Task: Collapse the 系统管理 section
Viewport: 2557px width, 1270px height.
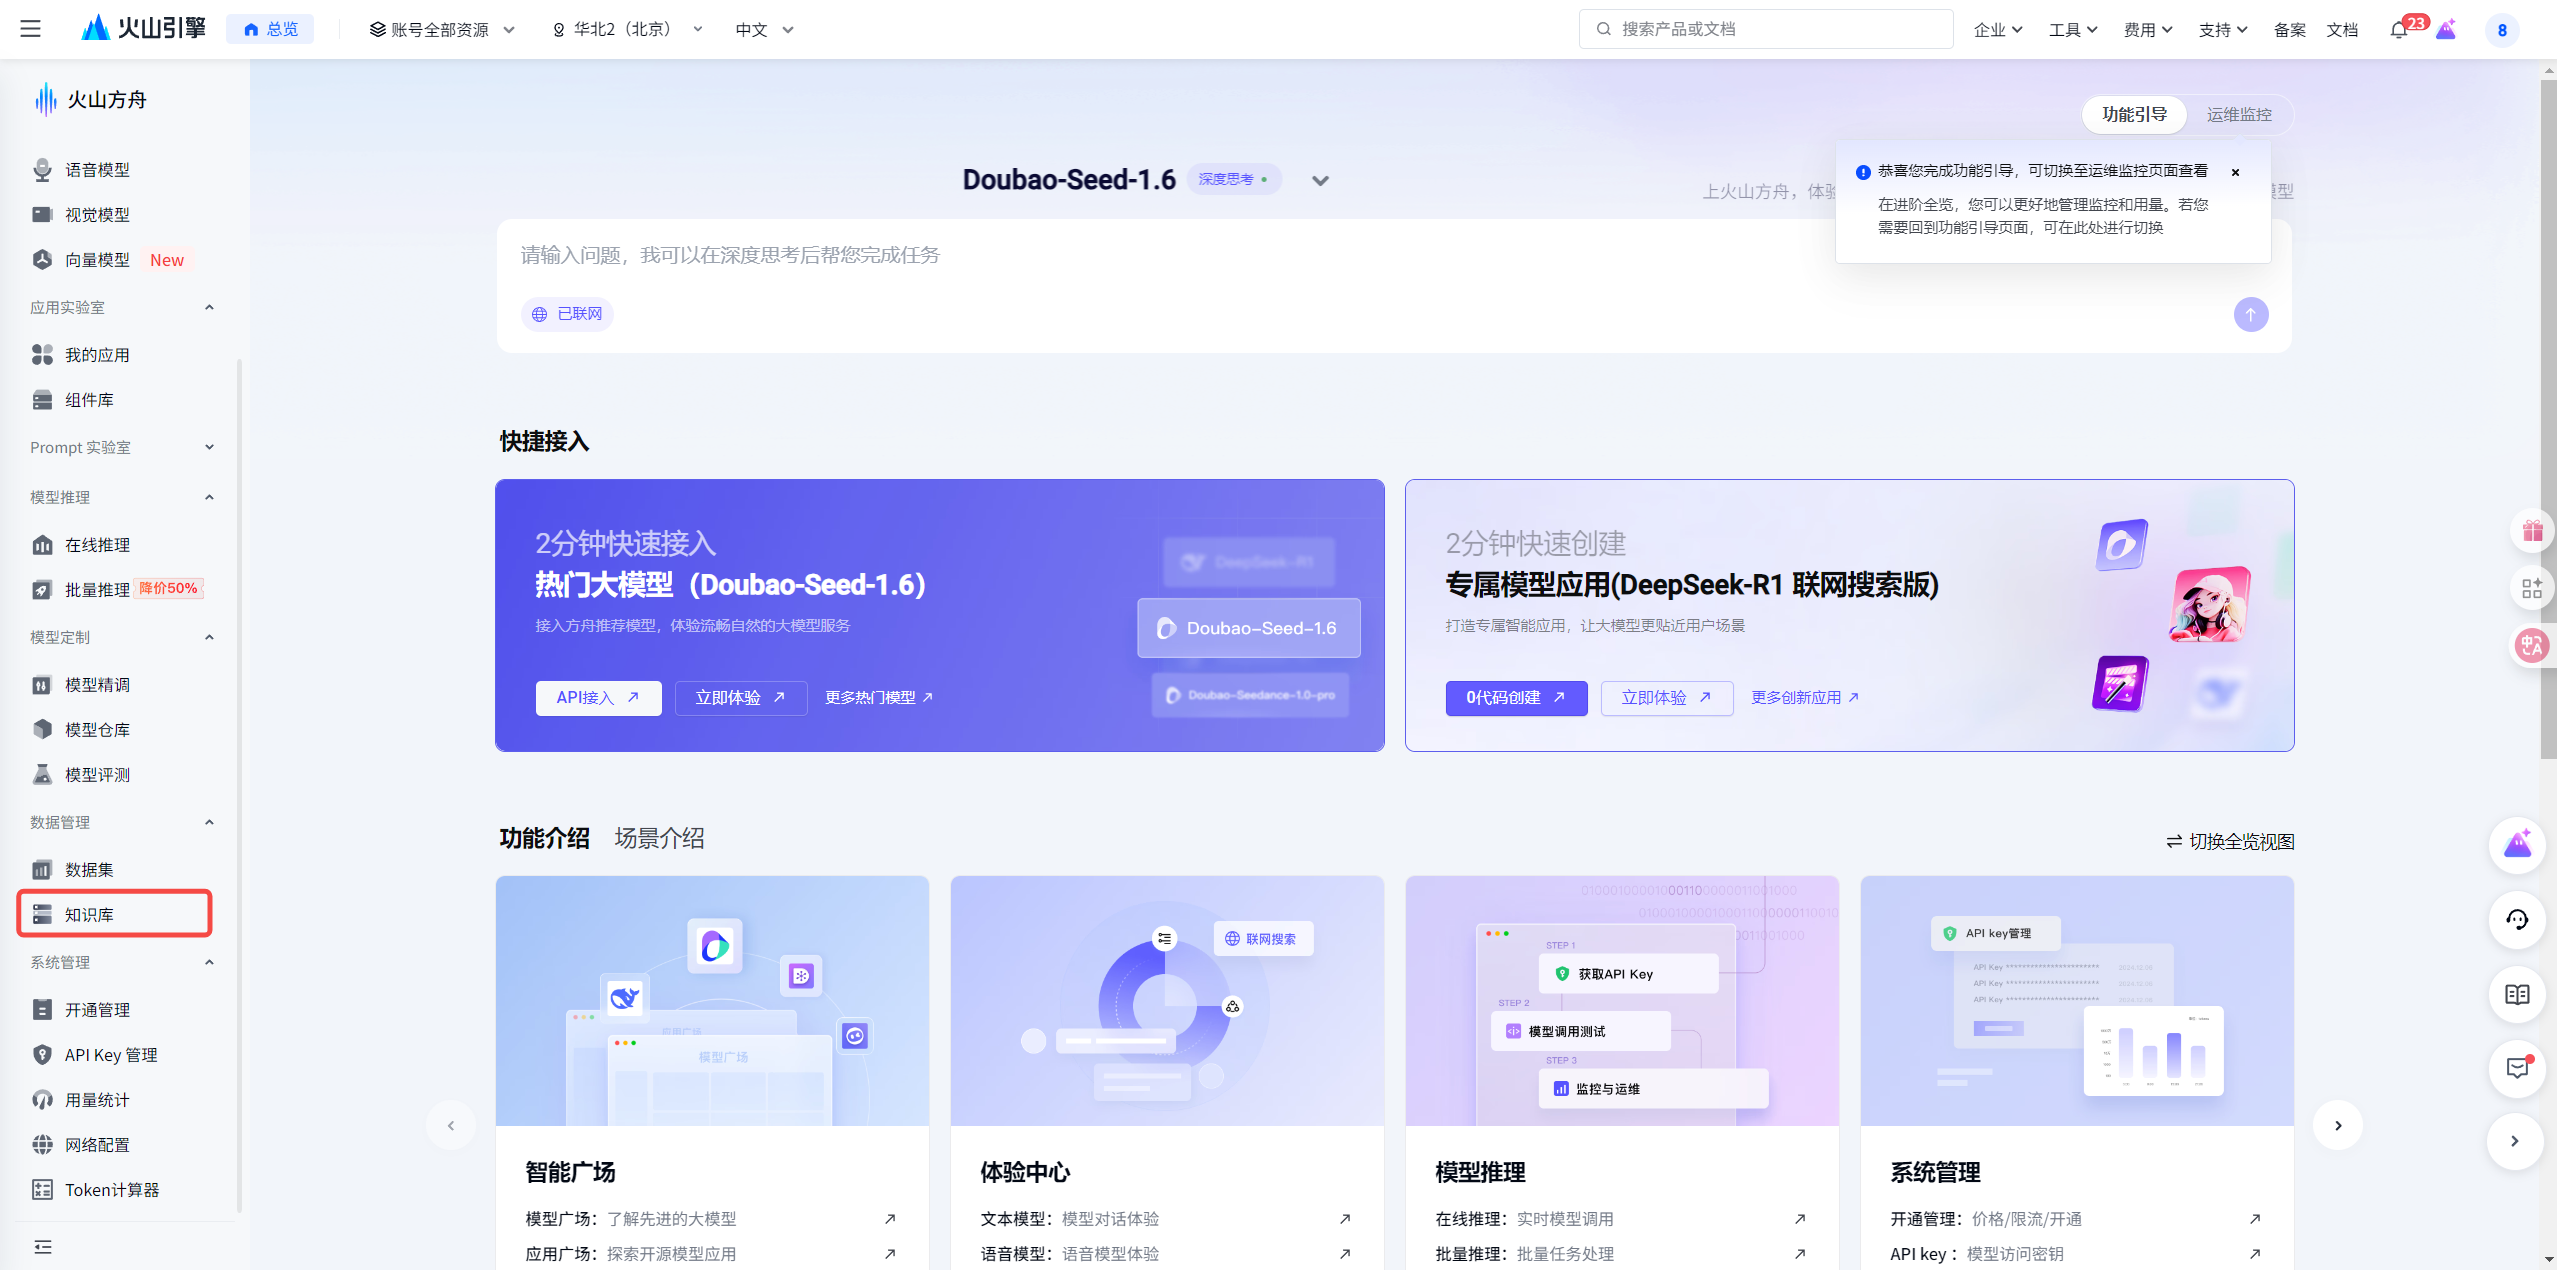Action: click(209, 962)
